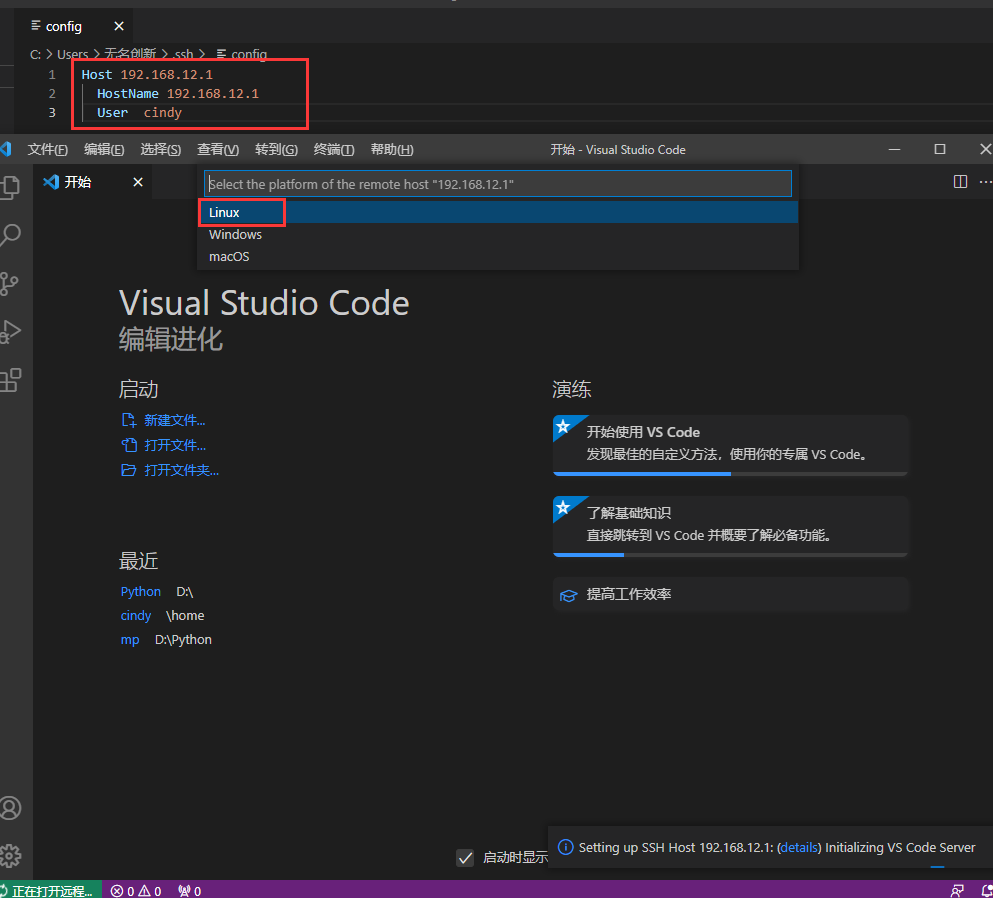Screen dimensions: 993x898
Task: Open the Search view in activity bar
Action: [10, 235]
